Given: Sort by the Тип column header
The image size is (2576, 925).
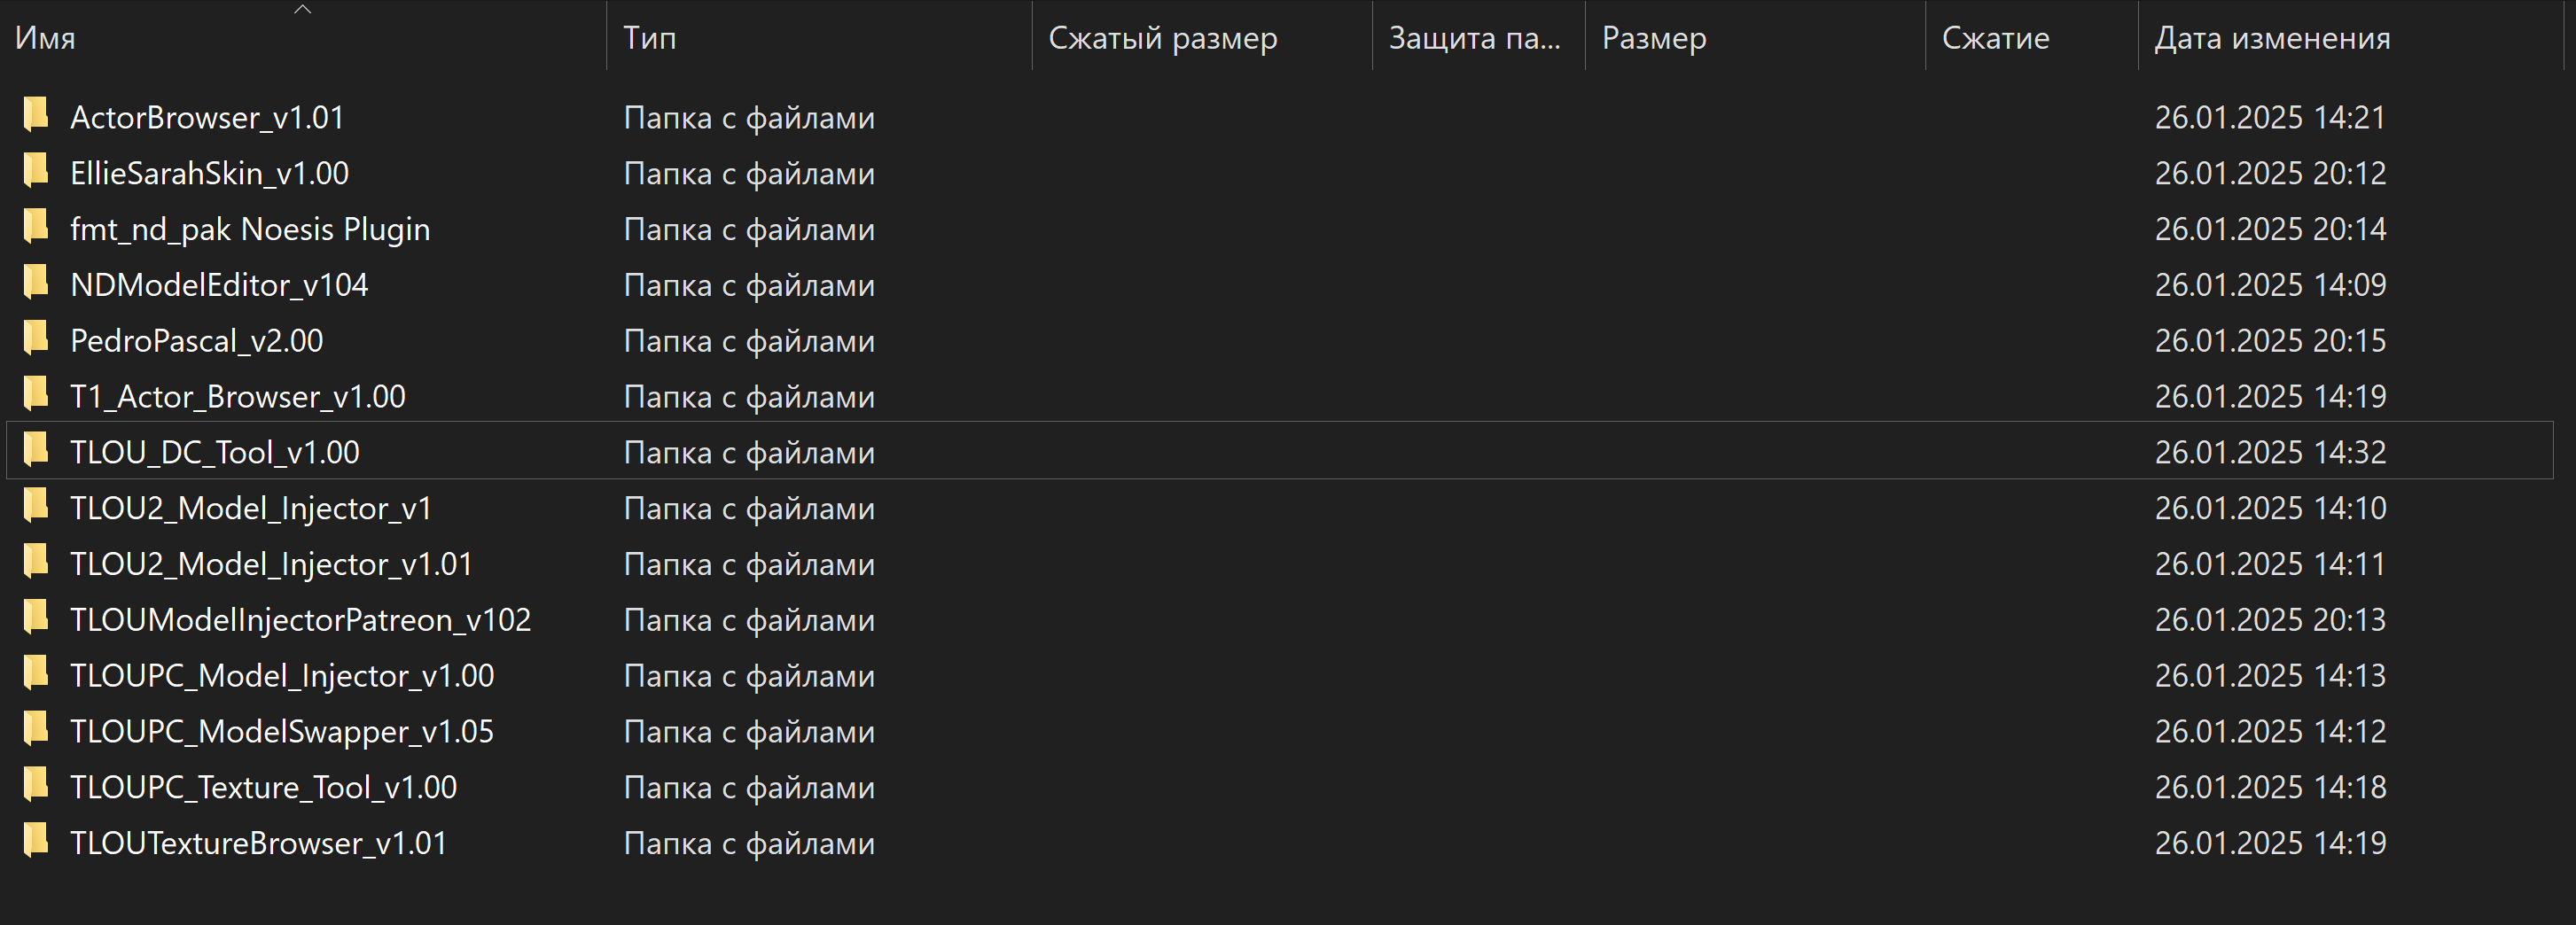Looking at the screenshot, I should [650, 38].
